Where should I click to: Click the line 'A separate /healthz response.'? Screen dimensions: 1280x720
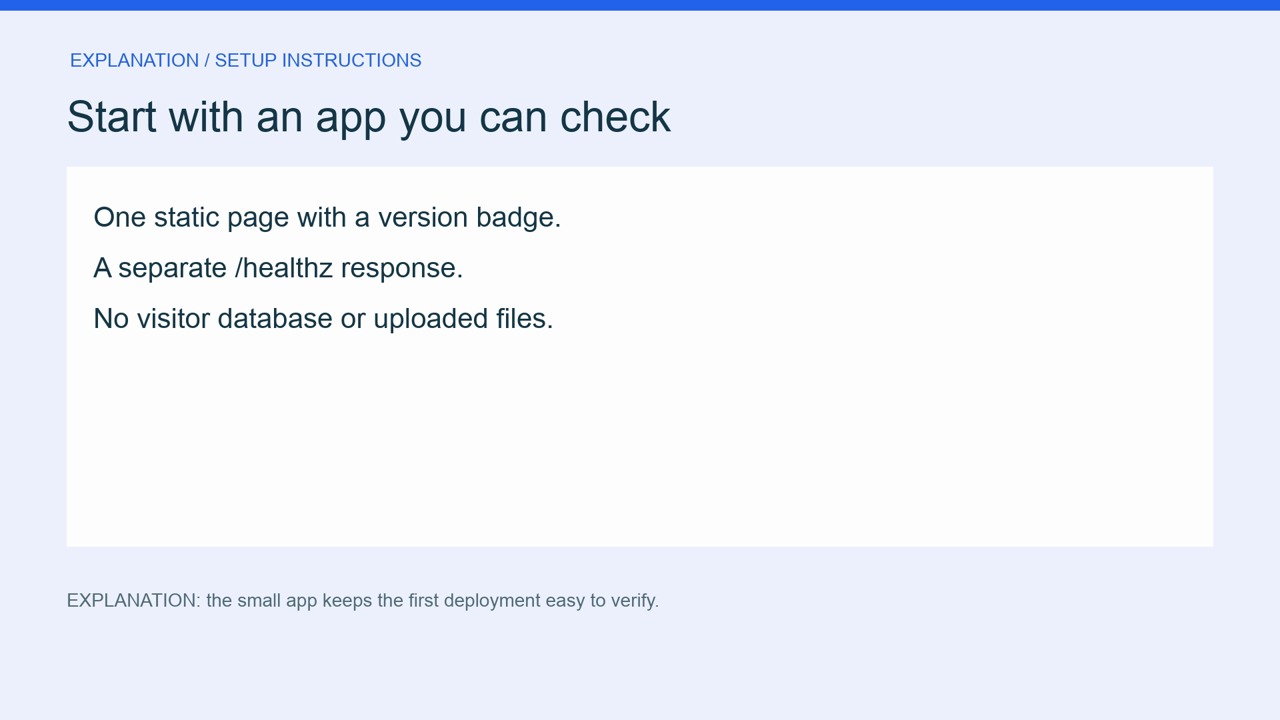click(x=278, y=268)
